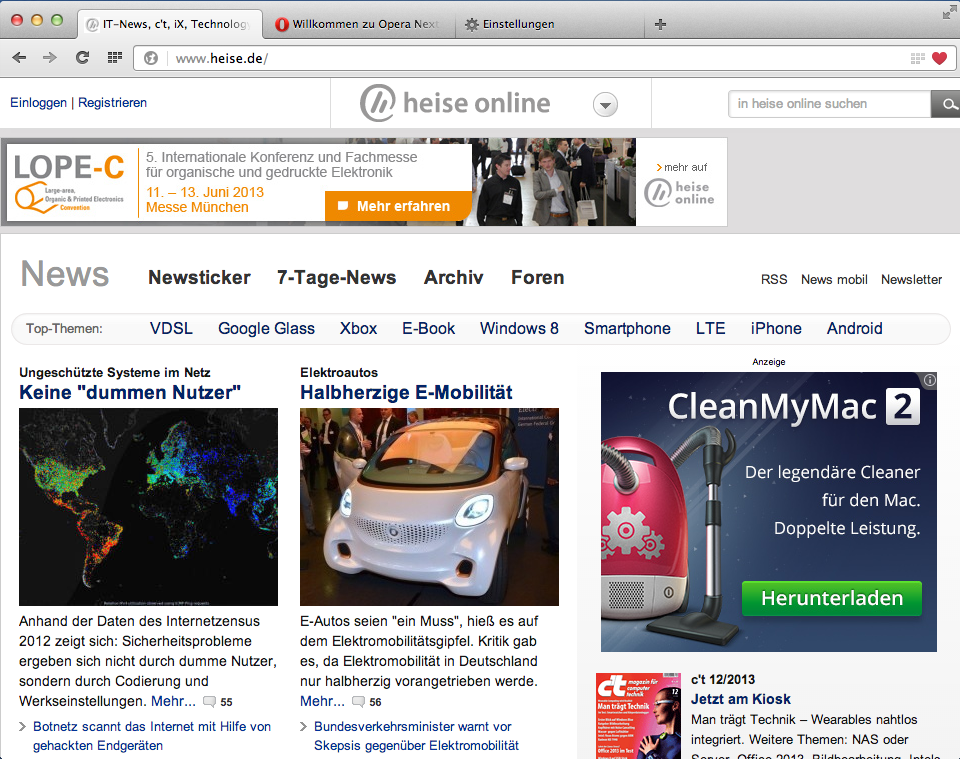
Task: Reload the heise.de page
Action: click(x=82, y=58)
